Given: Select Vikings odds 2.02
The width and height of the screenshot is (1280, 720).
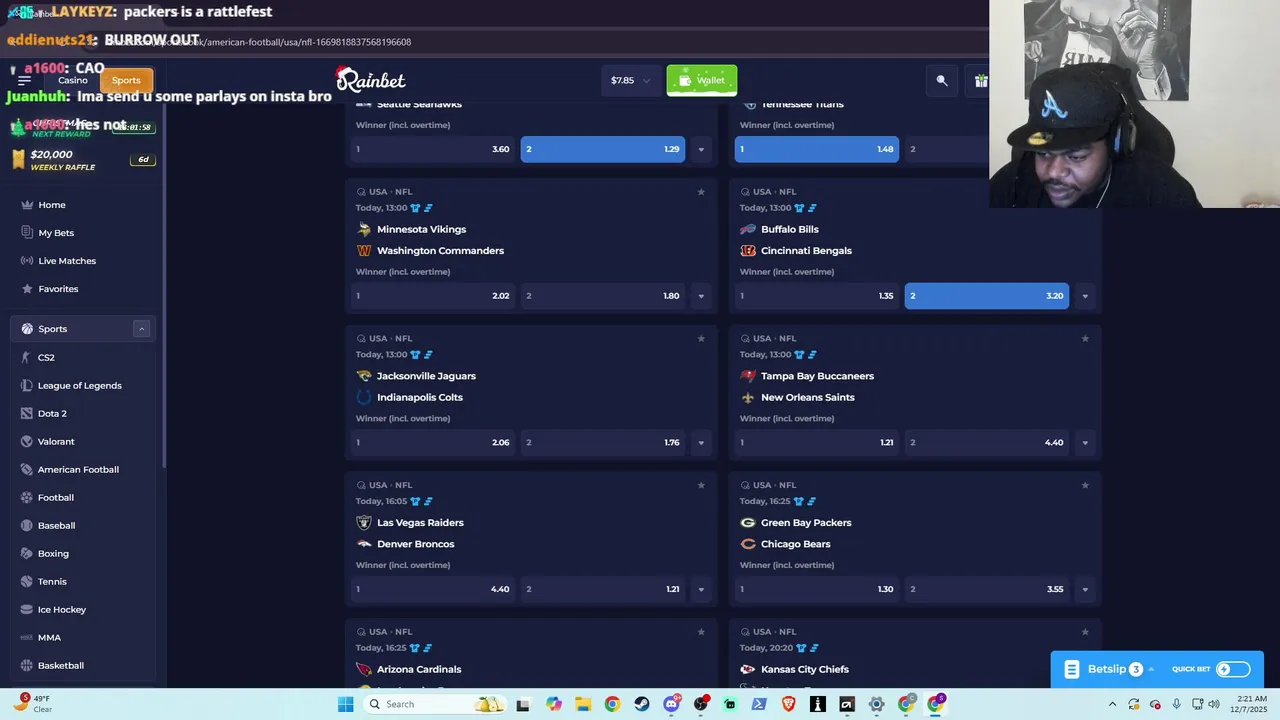Looking at the screenshot, I should (x=433, y=296).
